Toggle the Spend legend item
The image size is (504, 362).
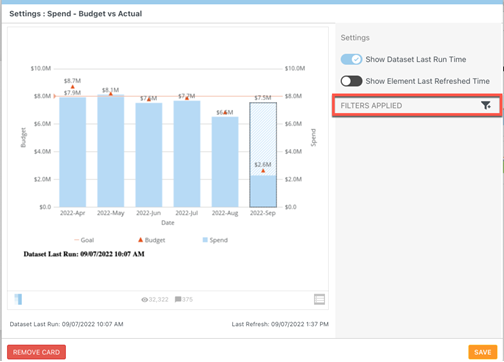pos(215,240)
